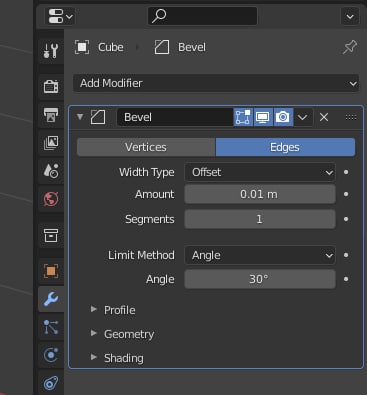Screen dimensions: 367x395
Task: Open the View Layer properties tab
Action: tap(51, 143)
